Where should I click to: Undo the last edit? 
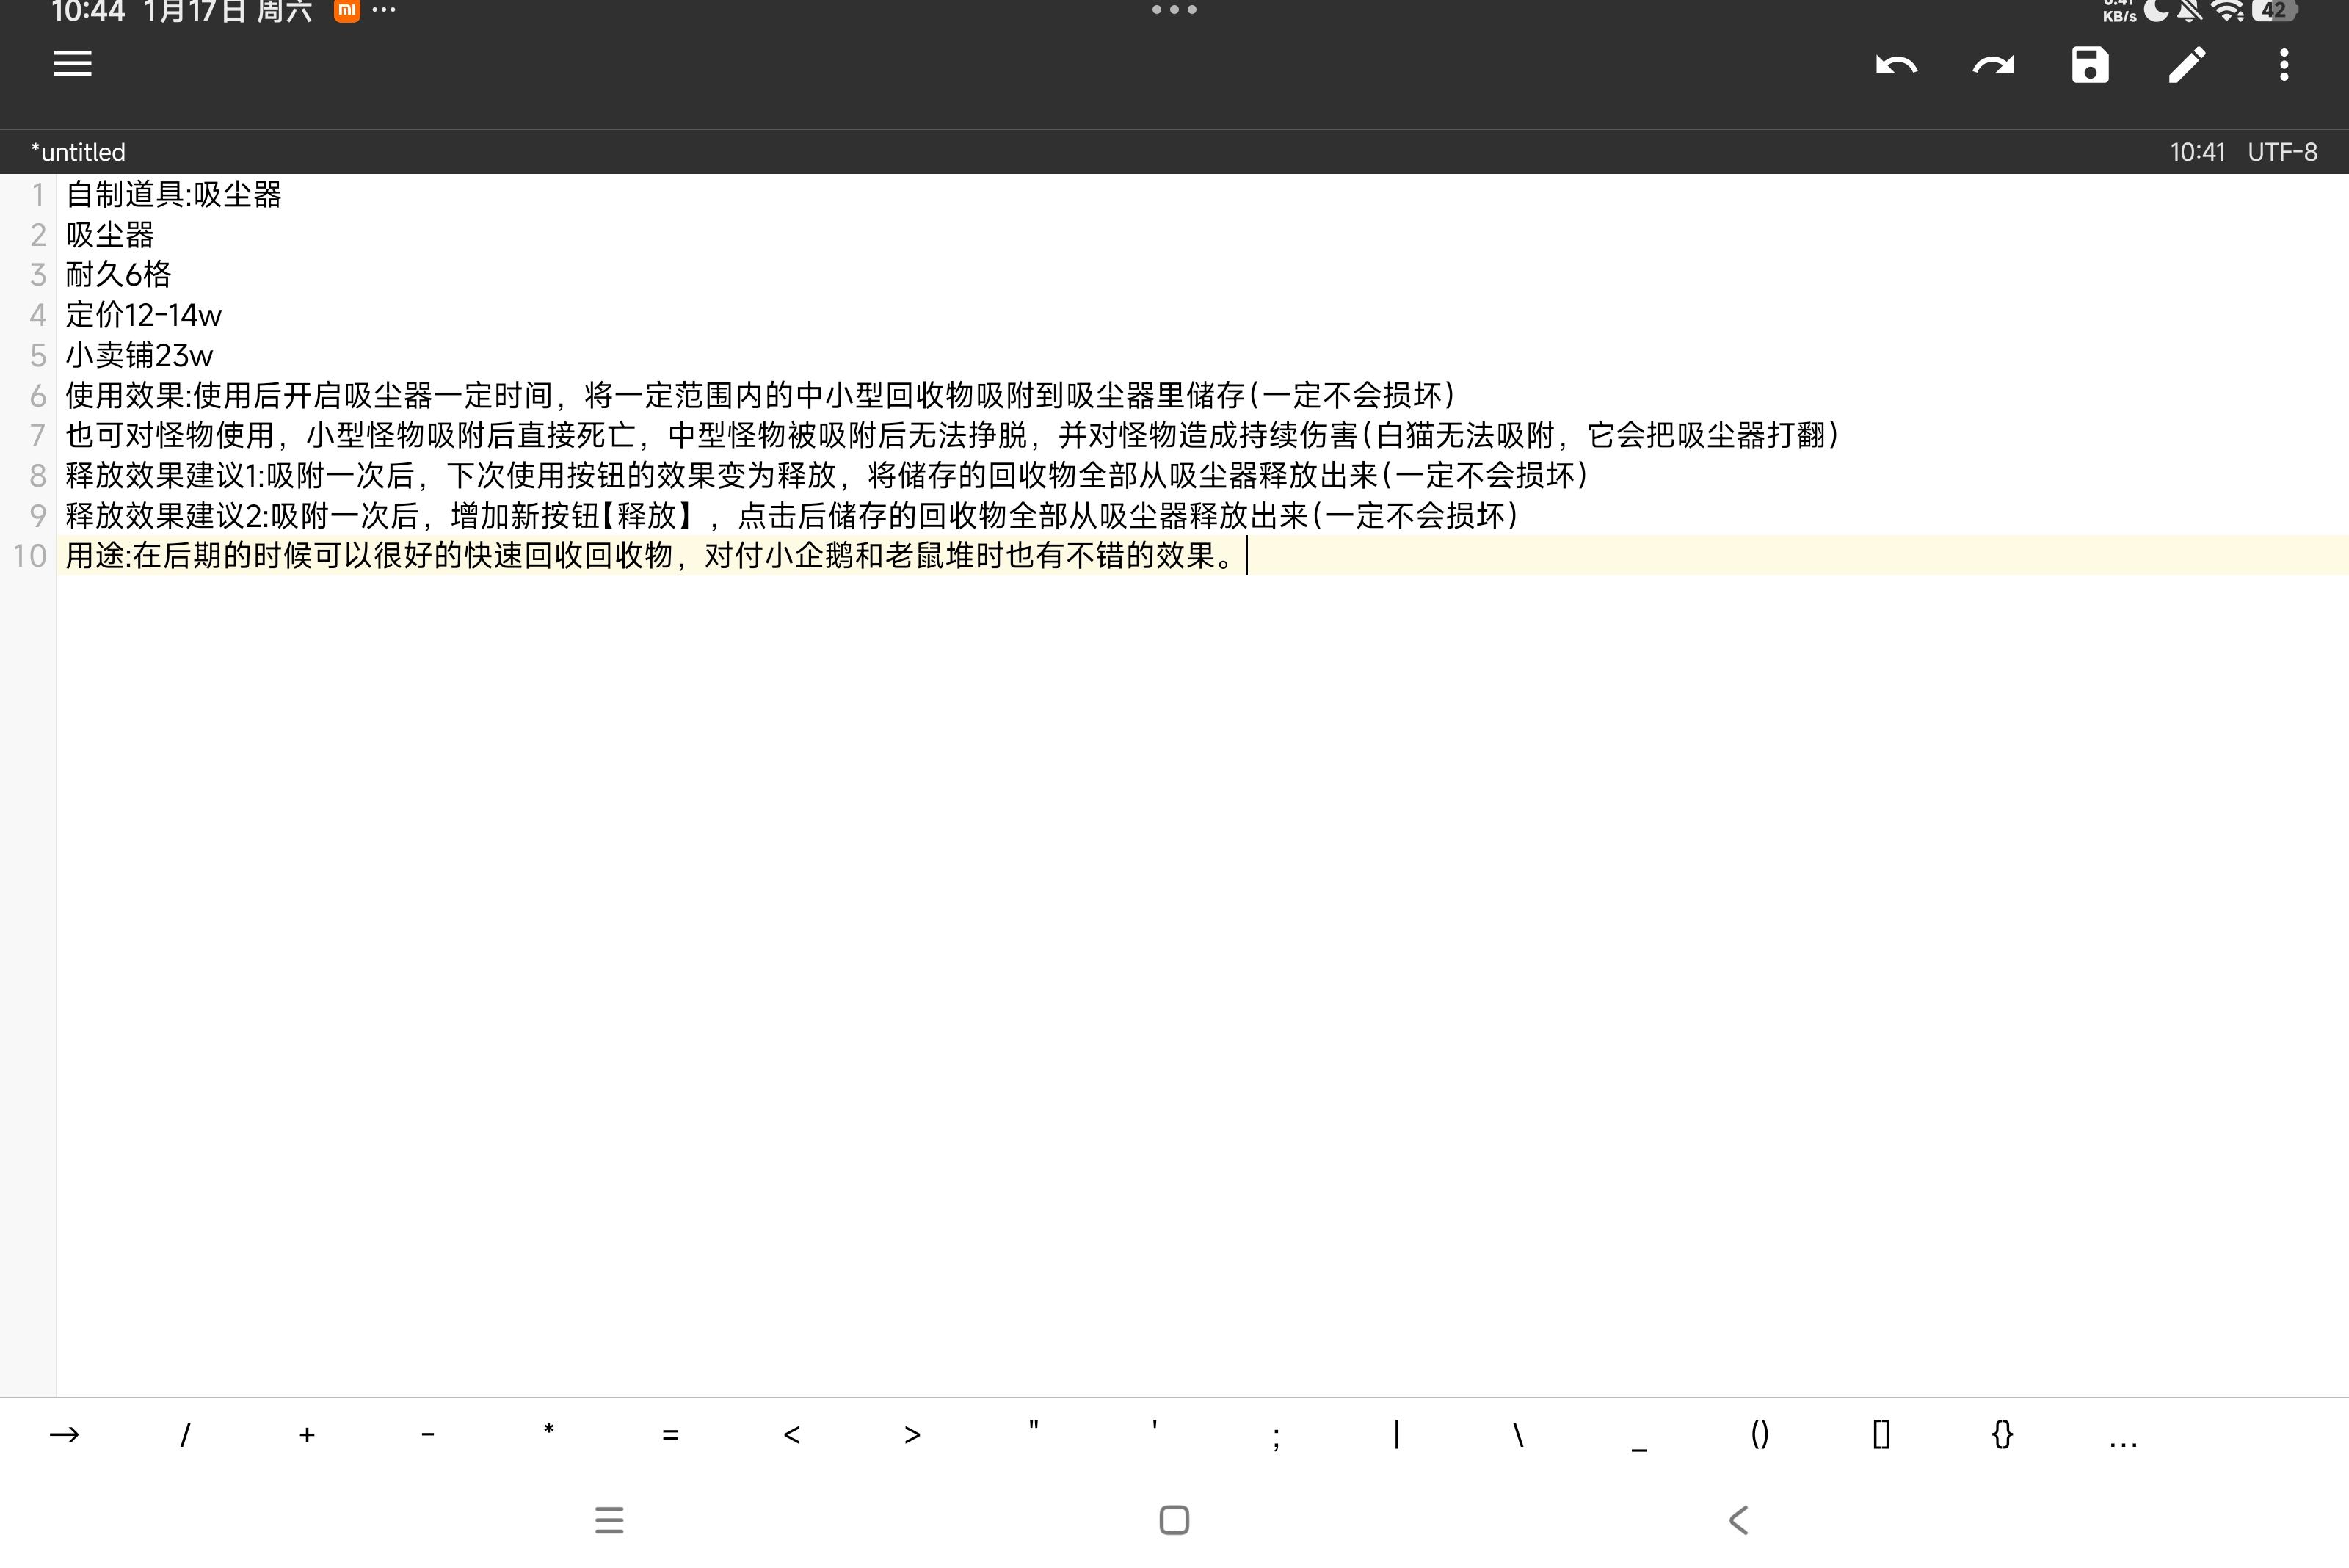[1896, 66]
